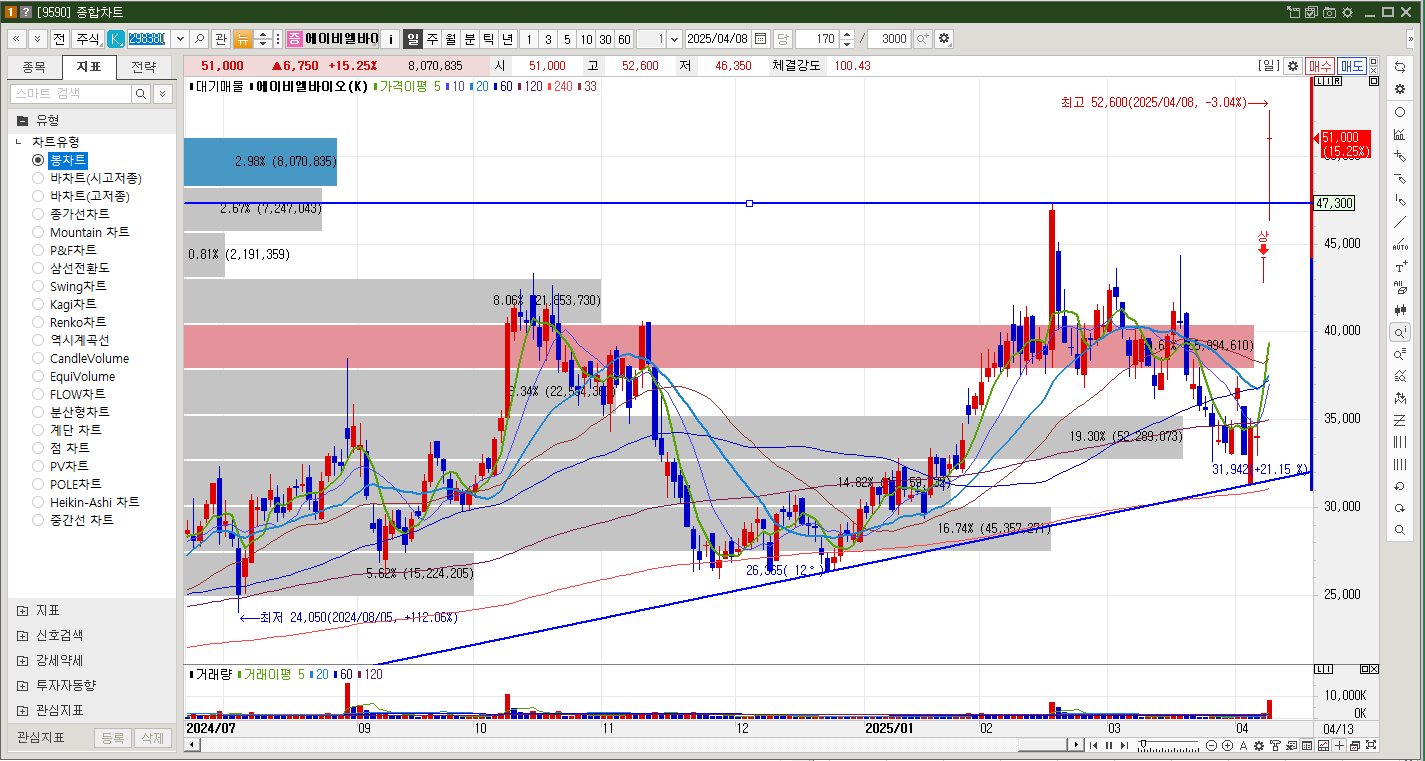Screen dimensions: 1425x761
Task: Click the stock code search magnifier icon
Action: click(x=199, y=39)
